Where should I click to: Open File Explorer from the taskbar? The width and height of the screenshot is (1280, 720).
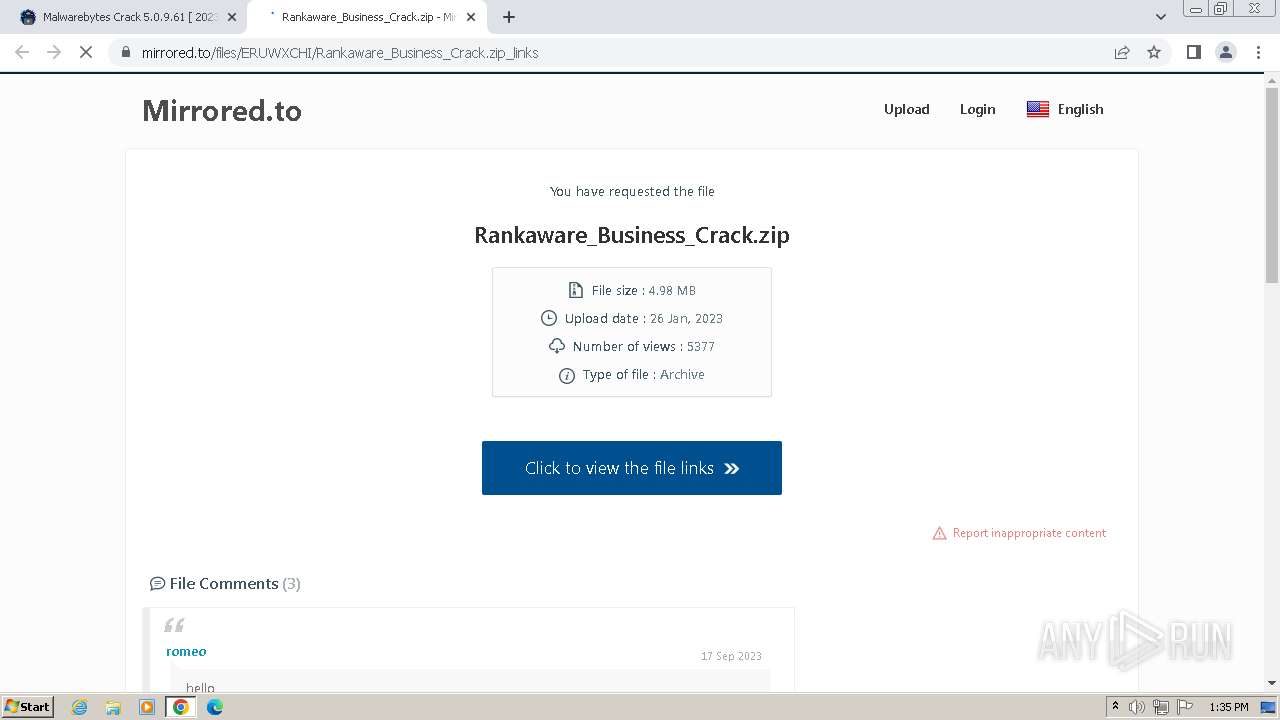pos(113,707)
